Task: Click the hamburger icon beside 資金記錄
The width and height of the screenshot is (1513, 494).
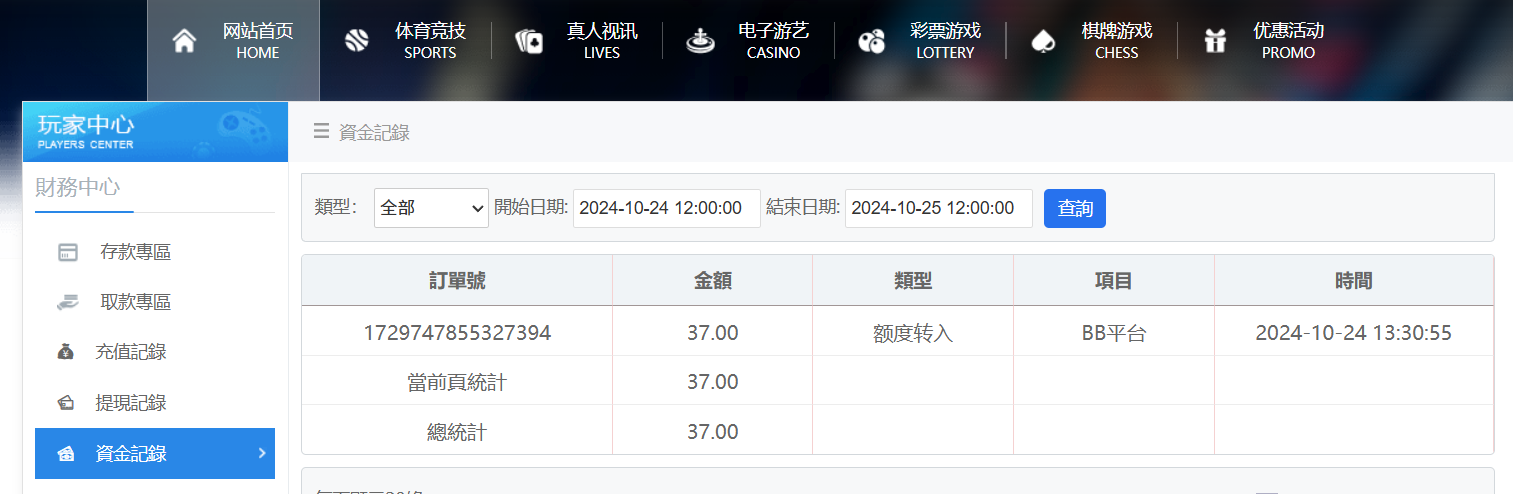Action: [321, 131]
